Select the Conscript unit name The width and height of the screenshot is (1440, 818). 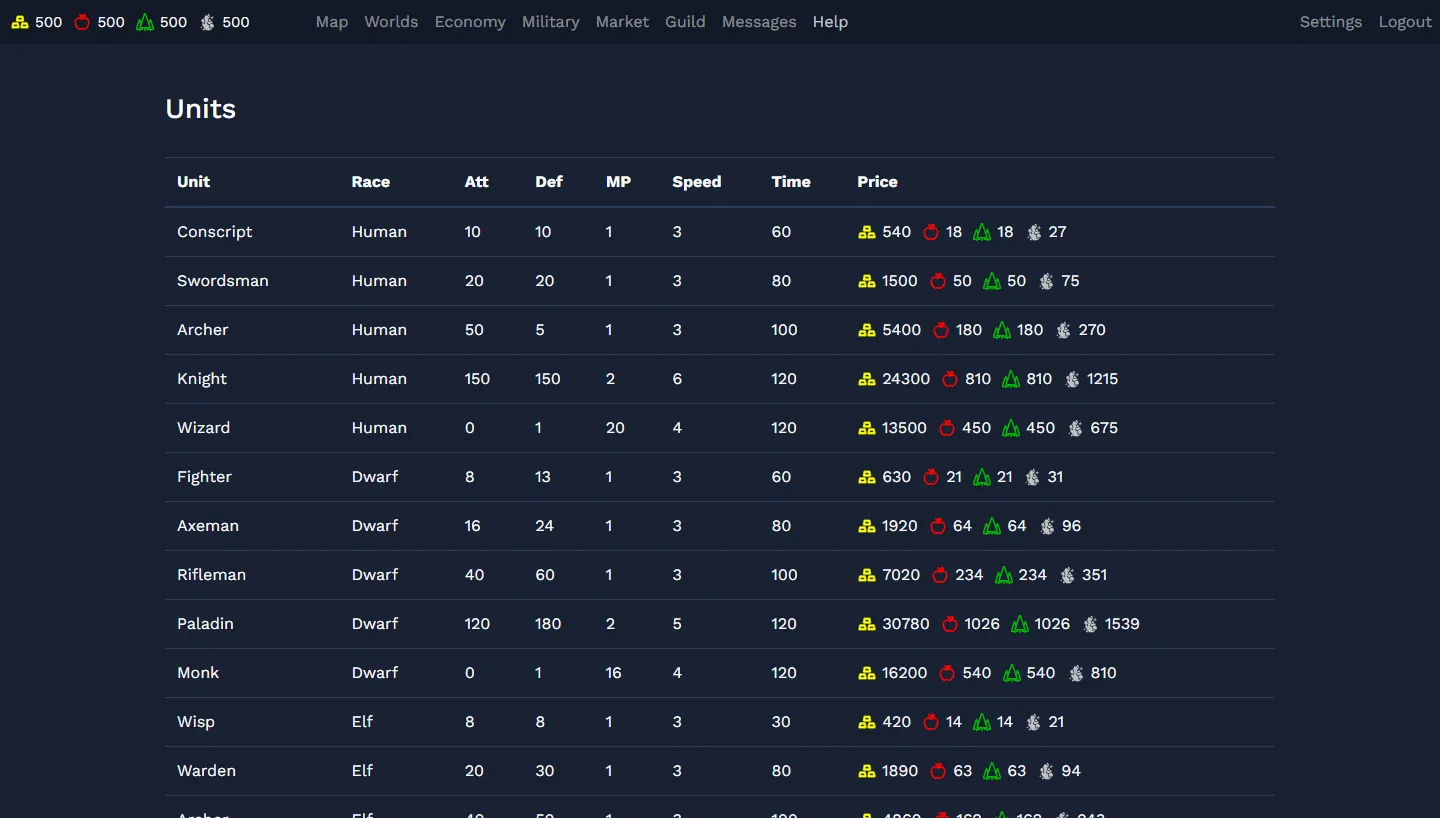click(x=215, y=232)
